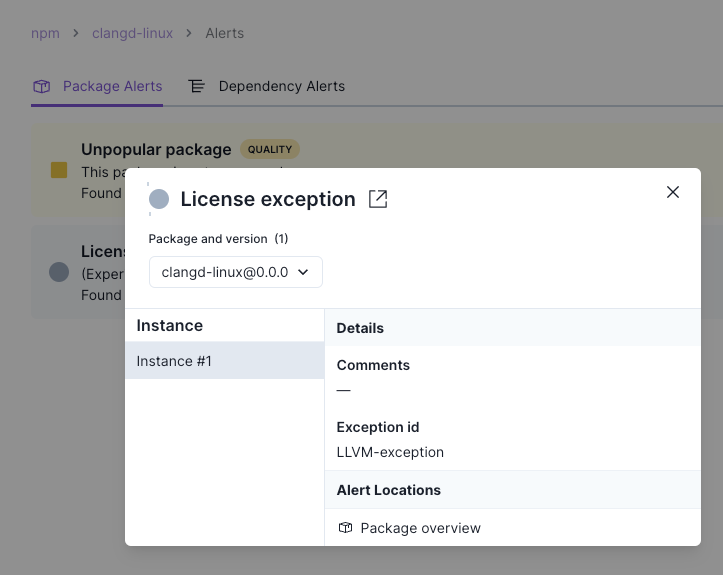
Task: Click the package icon beside Package overview
Action: click(345, 528)
